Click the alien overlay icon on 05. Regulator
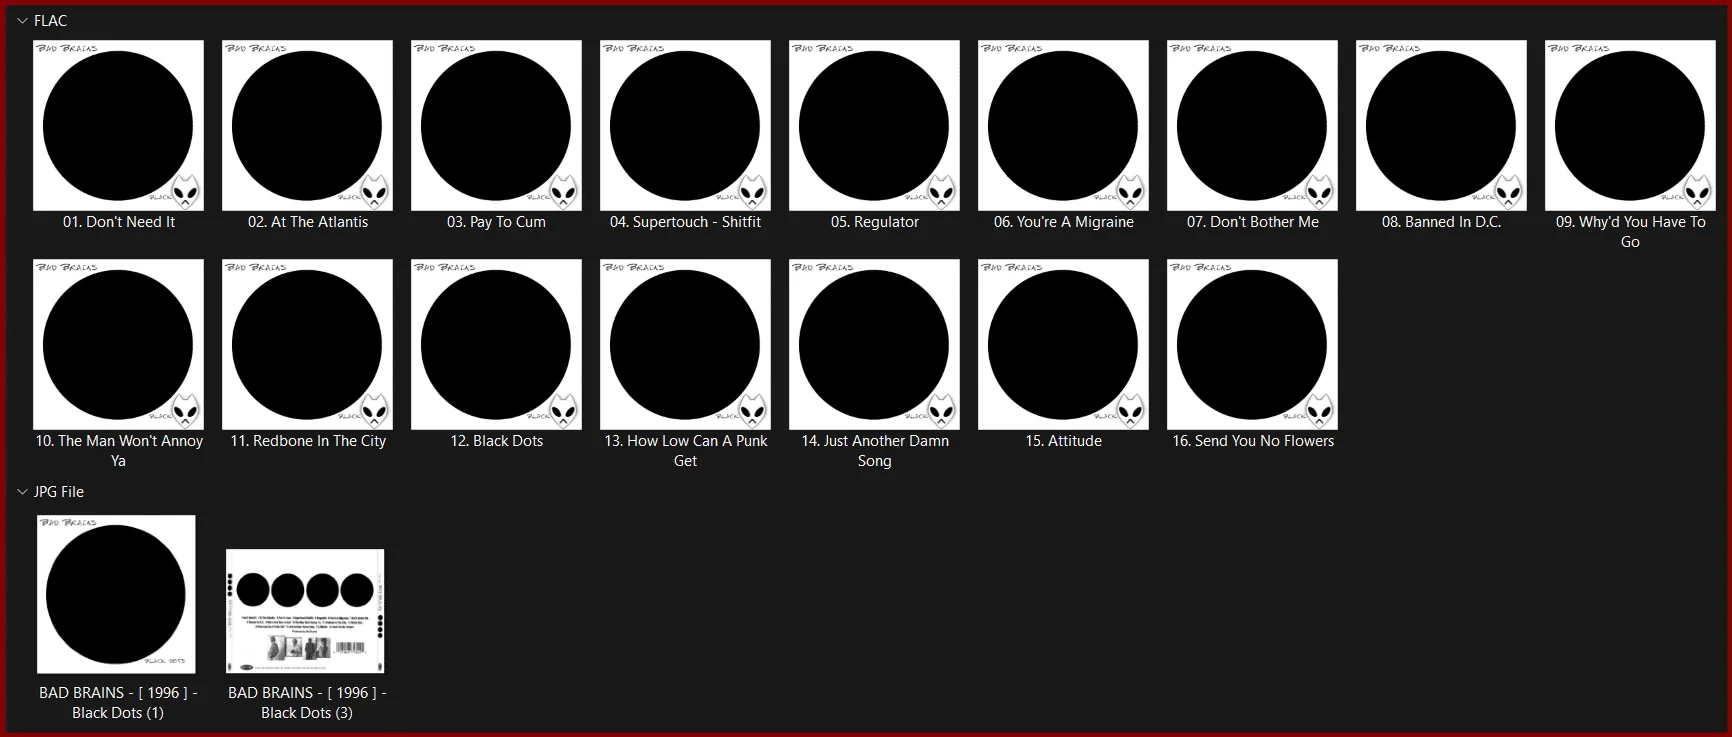Screen dimensions: 1732x737 click(x=942, y=191)
